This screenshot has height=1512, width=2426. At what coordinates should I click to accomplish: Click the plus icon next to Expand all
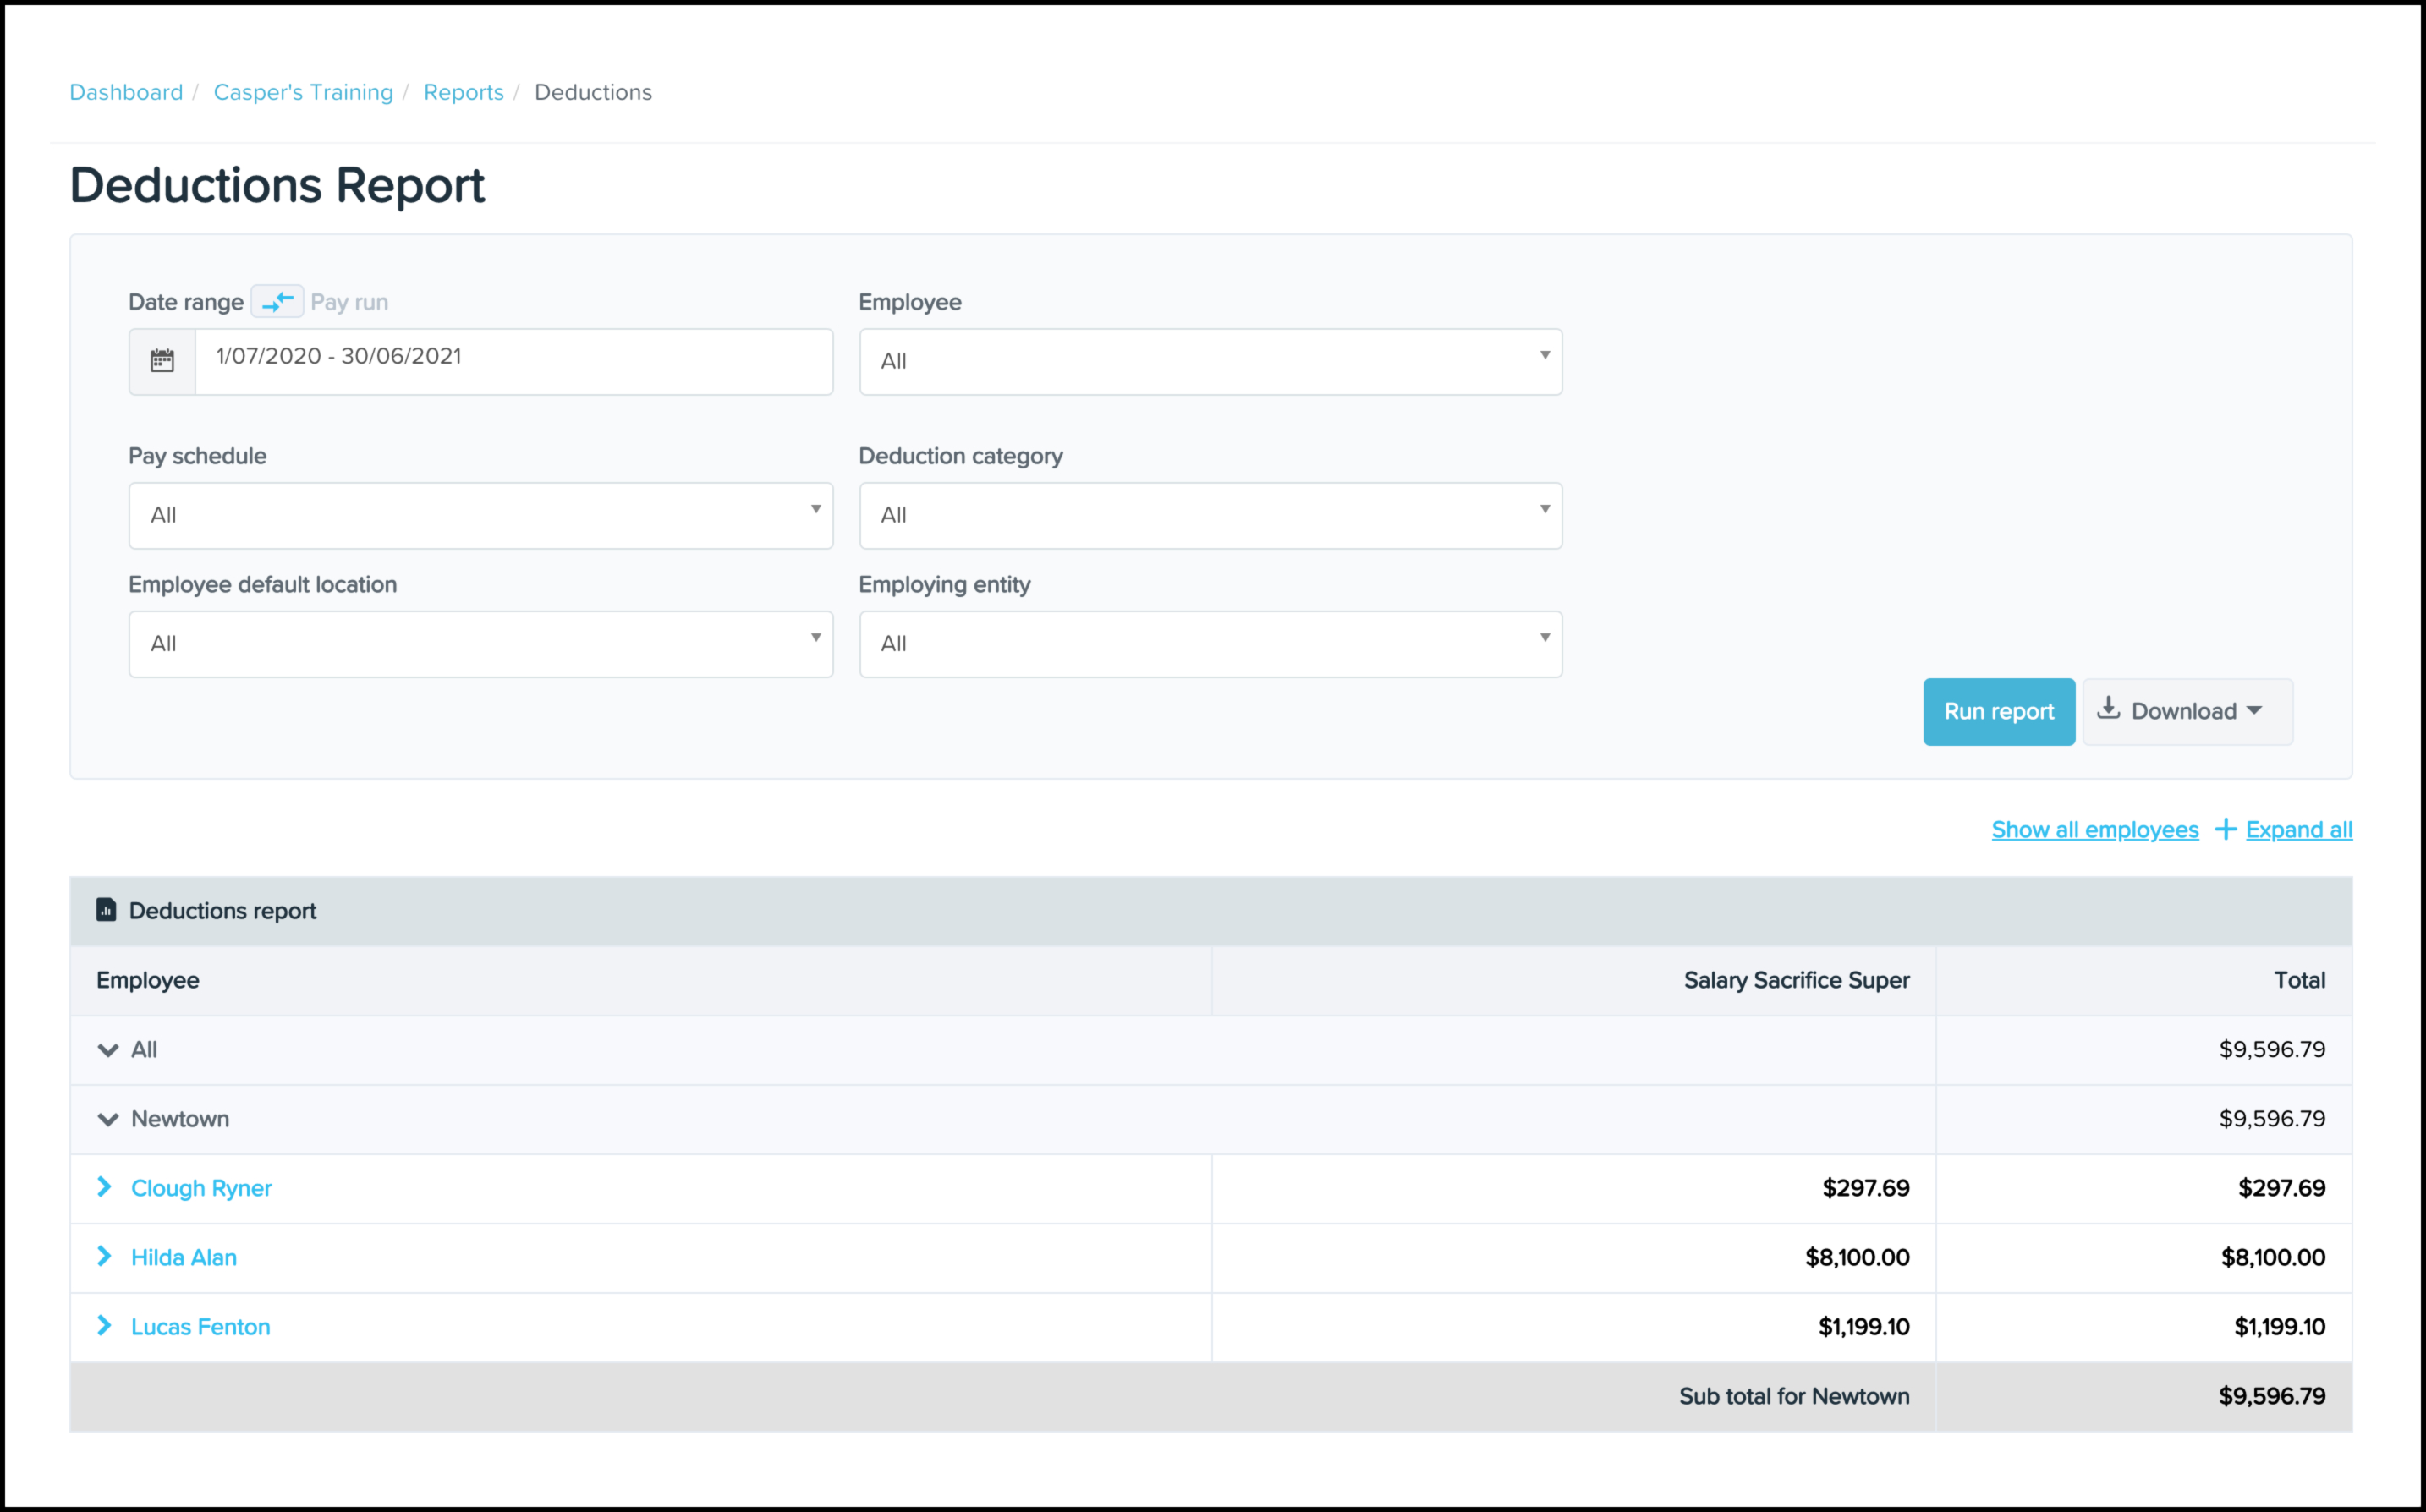point(2225,829)
